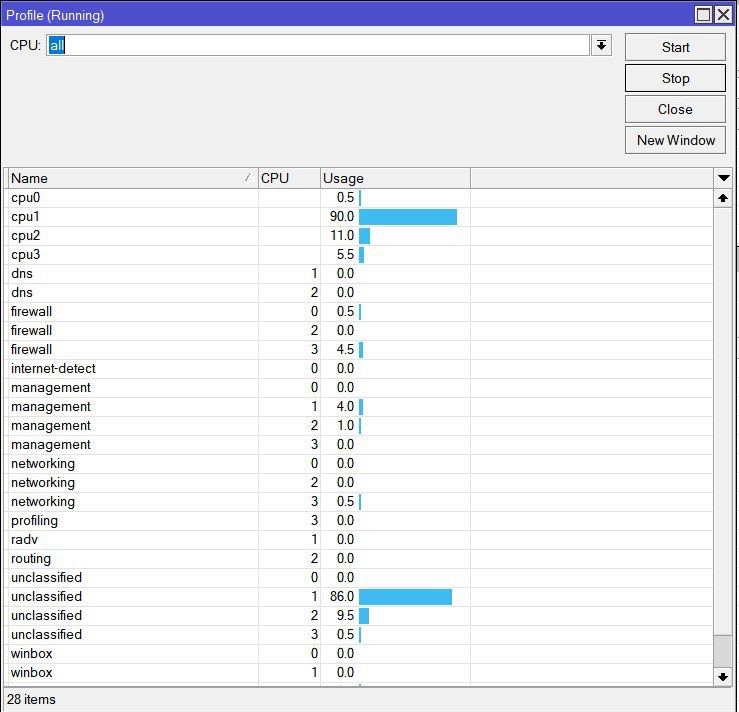This screenshot has height=712, width=739.
Task: Select the cpu0 row
Action: point(361,198)
